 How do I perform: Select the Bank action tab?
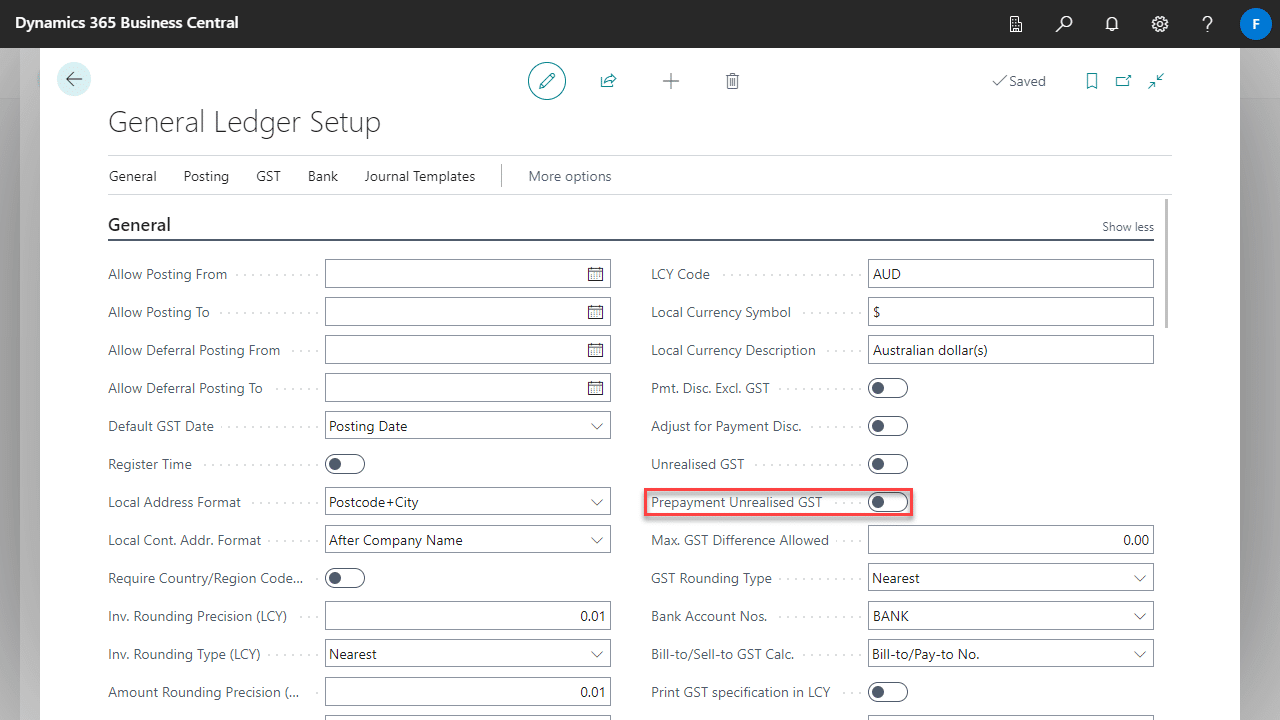coord(323,176)
